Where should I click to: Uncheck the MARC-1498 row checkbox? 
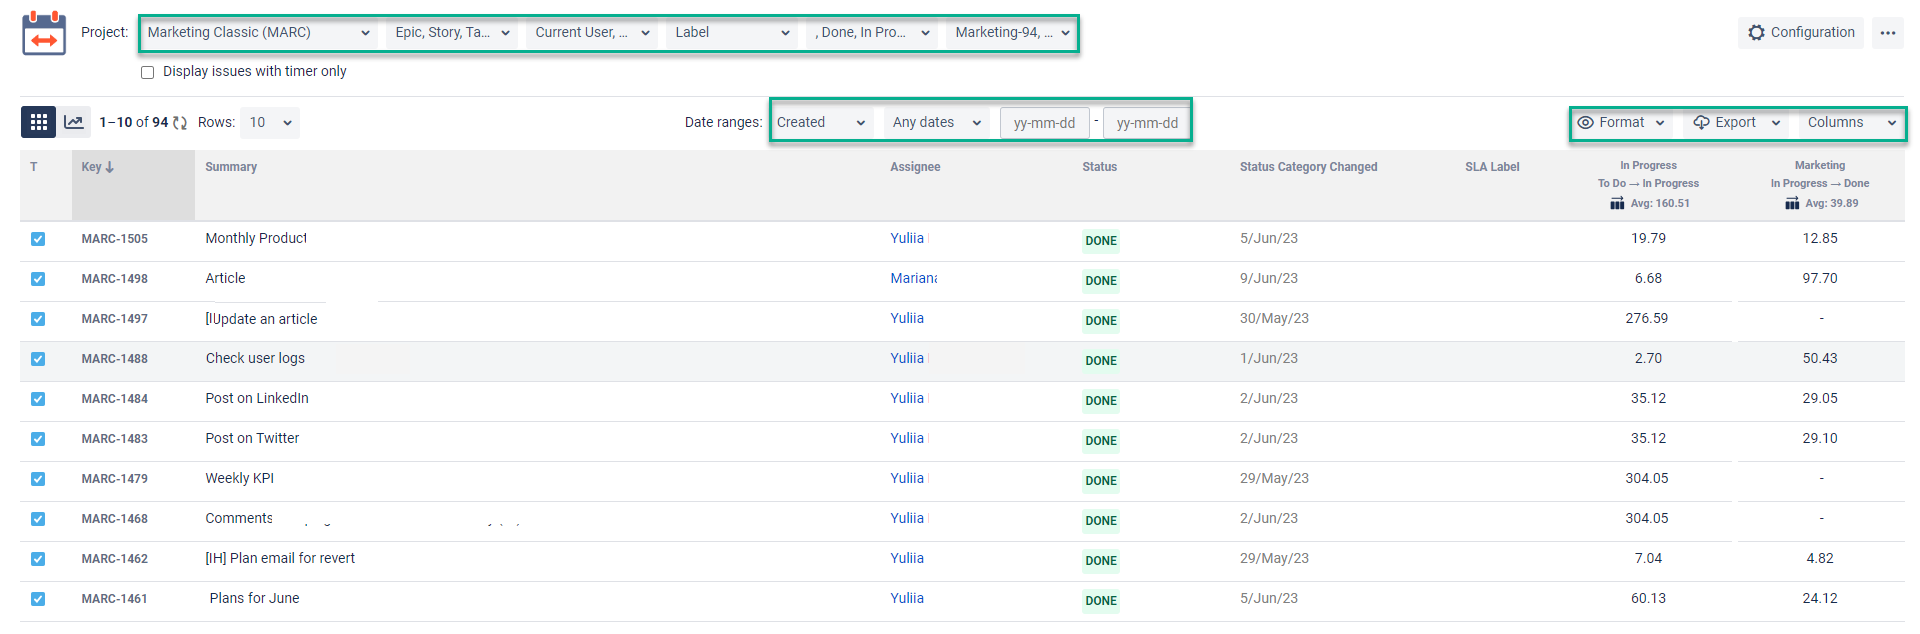pos(38,279)
